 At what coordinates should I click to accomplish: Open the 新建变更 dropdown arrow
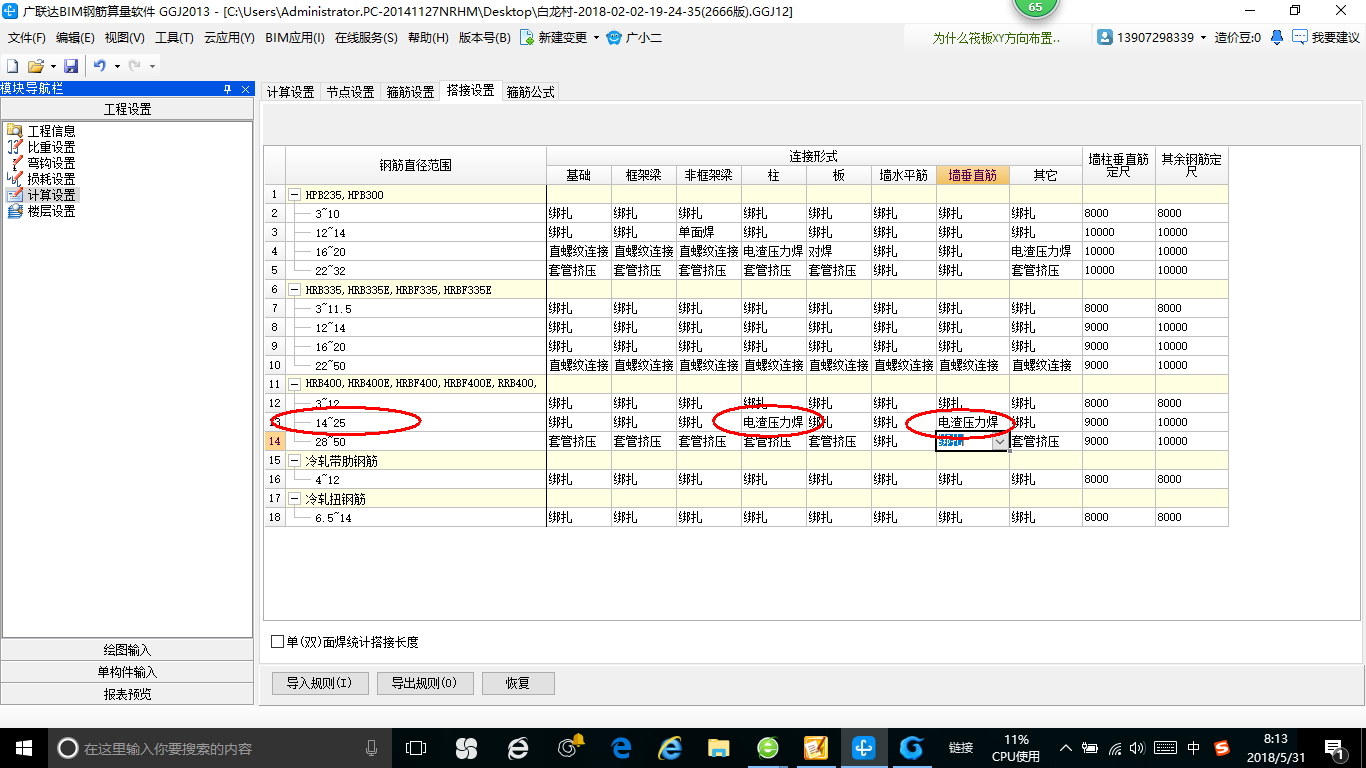click(596, 37)
